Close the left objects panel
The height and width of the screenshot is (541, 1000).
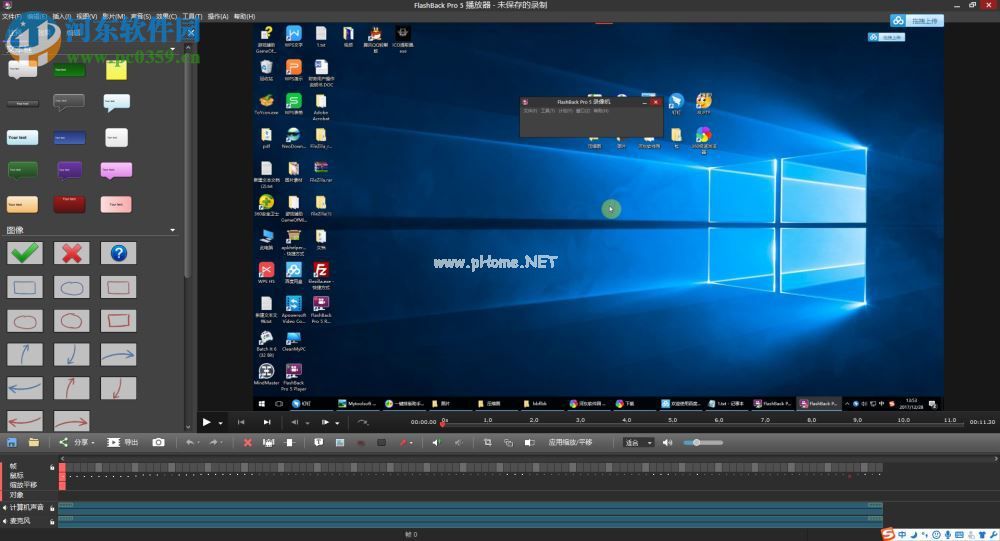click(x=191, y=33)
